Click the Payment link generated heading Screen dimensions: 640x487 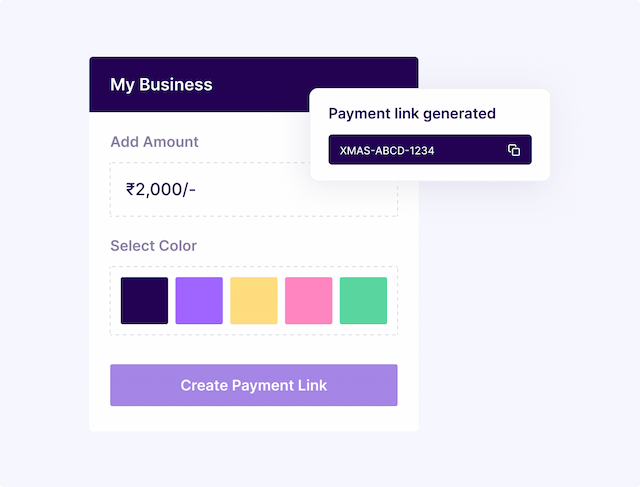pyautogui.click(x=412, y=113)
